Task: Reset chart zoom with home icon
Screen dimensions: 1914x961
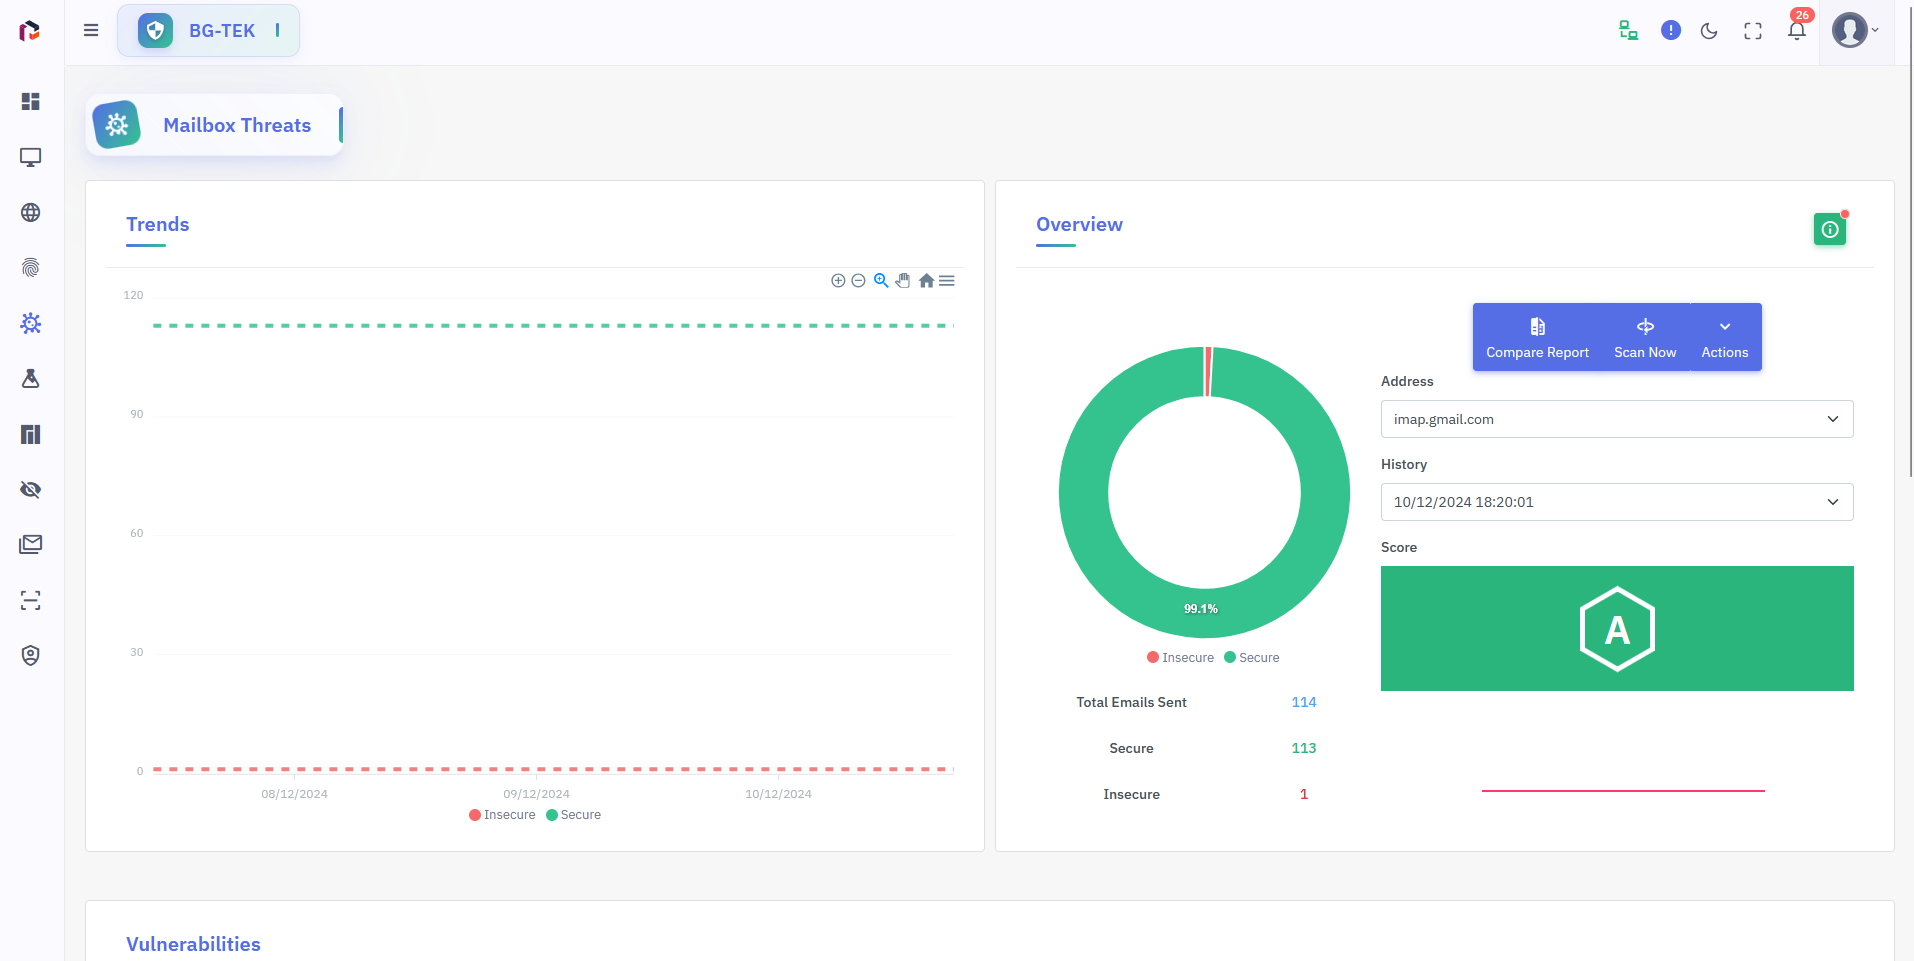Action: tap(926, 281)
